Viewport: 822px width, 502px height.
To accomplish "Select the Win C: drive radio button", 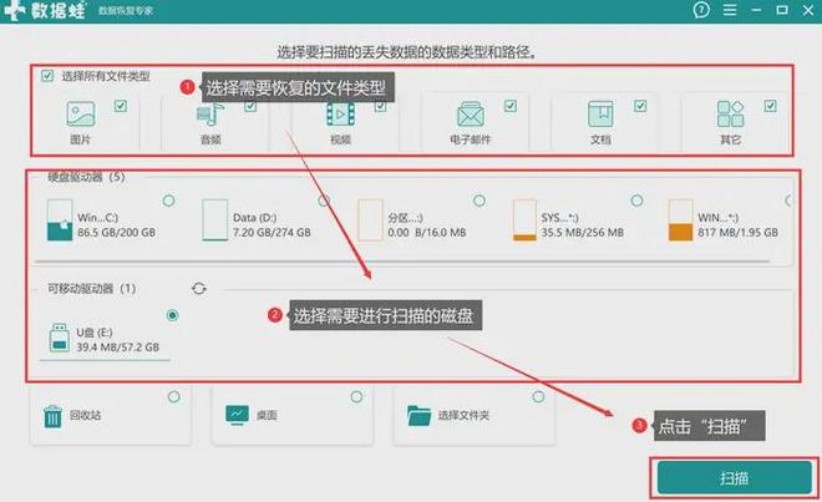I will click(169, 201).
